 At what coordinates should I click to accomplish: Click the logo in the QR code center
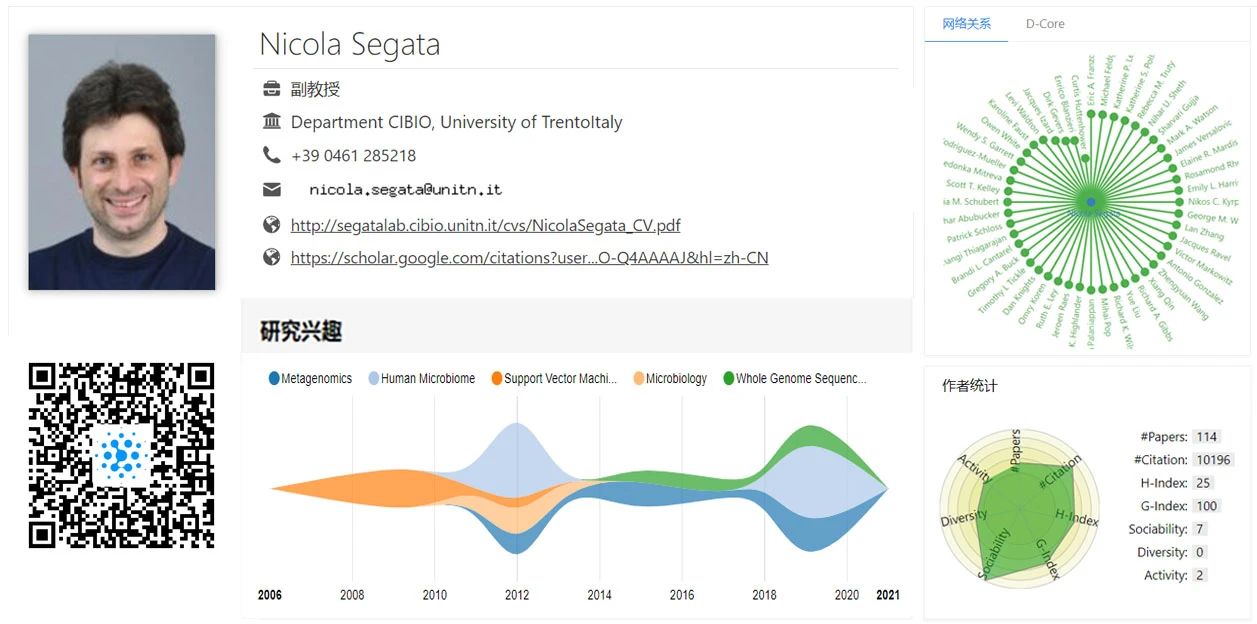122,456
